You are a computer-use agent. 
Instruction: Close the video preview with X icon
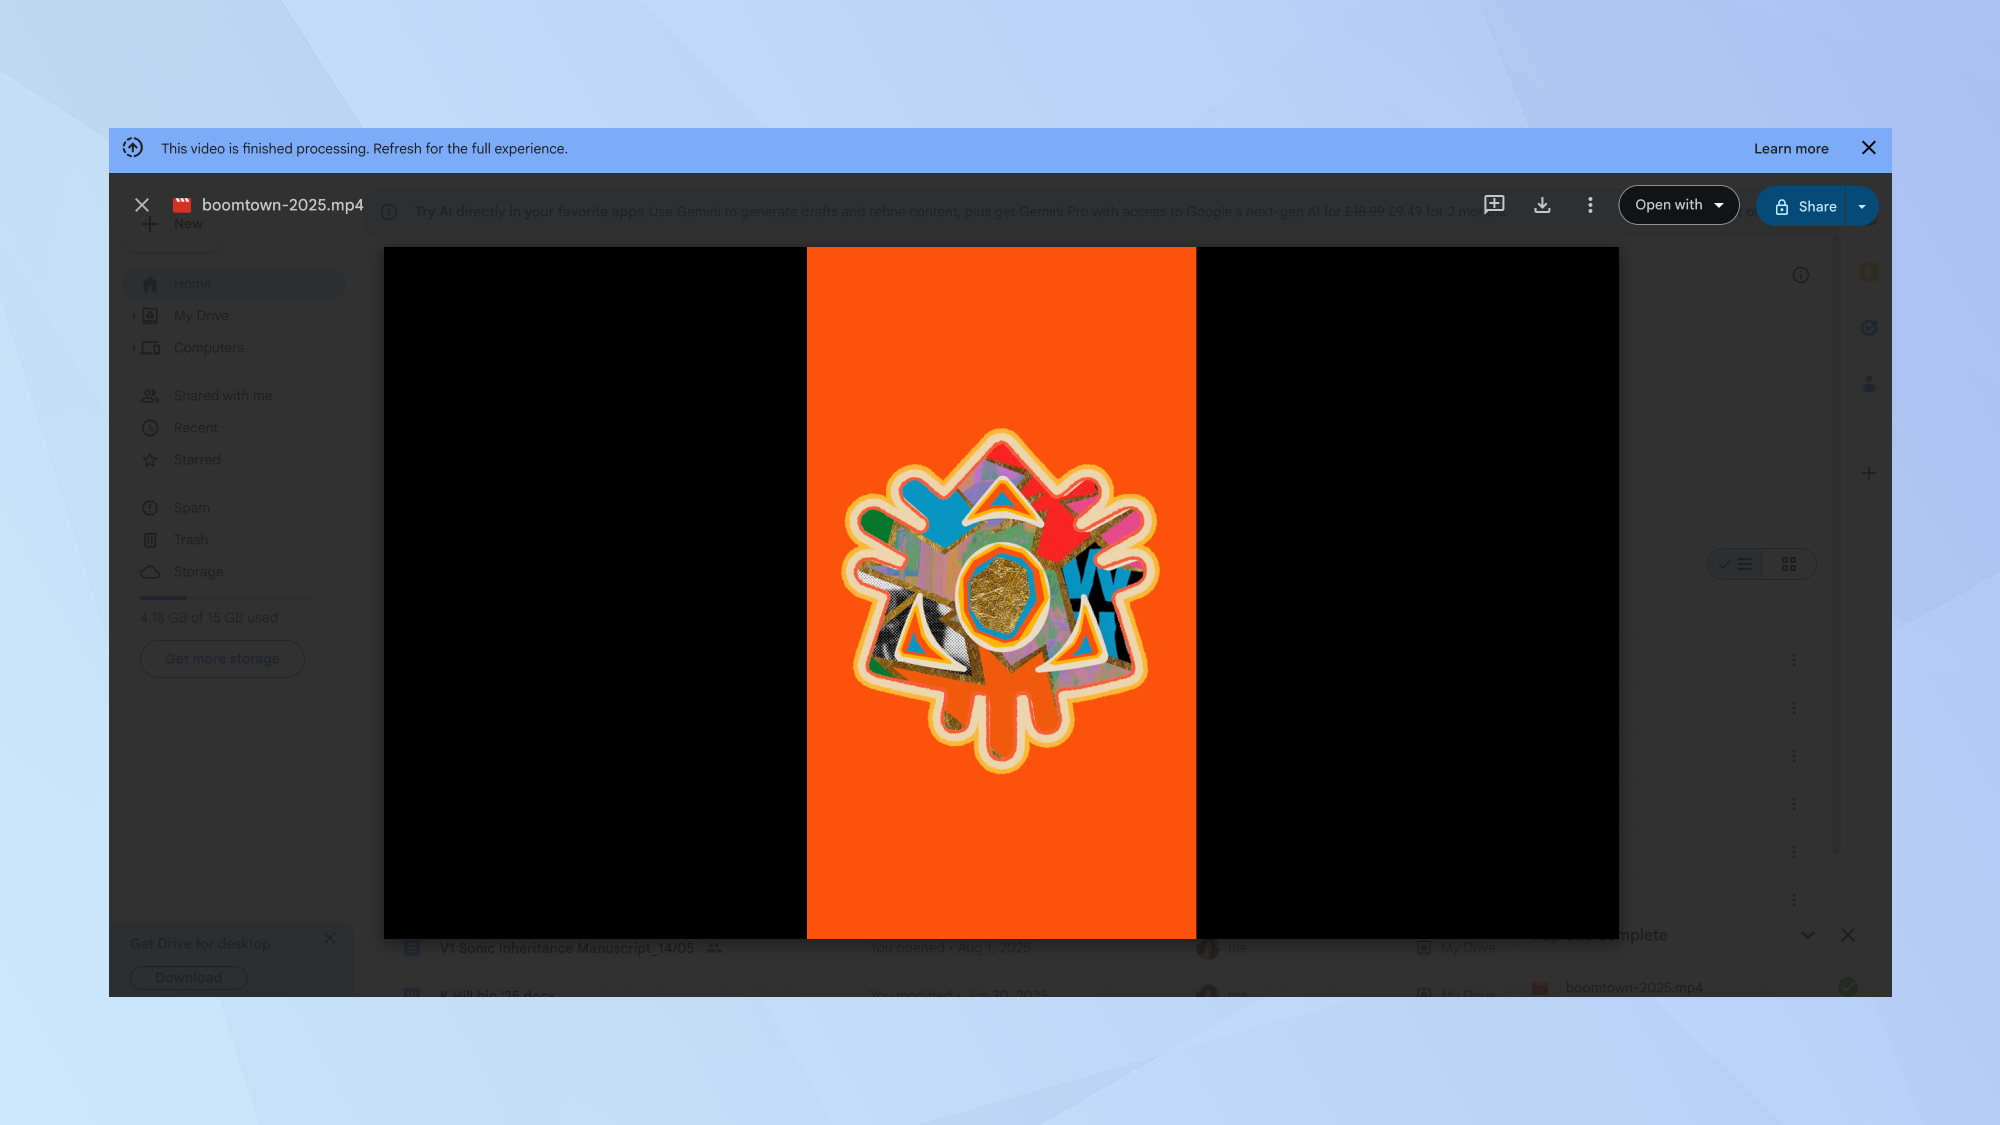pyautogui.click(x=142, y=205)
